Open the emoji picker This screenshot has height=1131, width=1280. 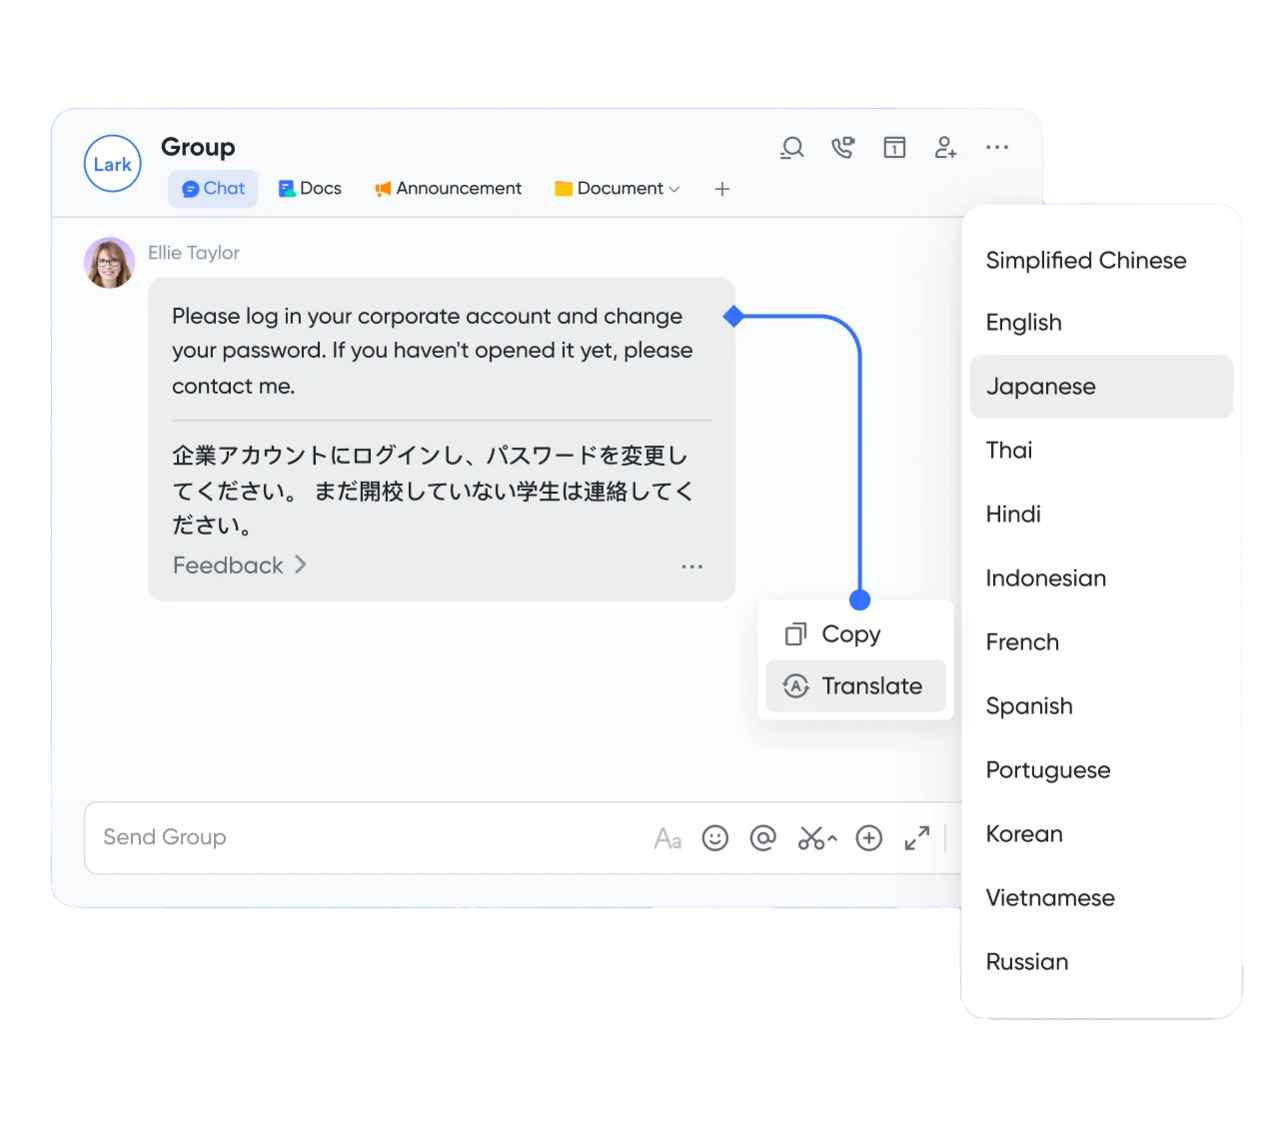coord(715,838)
